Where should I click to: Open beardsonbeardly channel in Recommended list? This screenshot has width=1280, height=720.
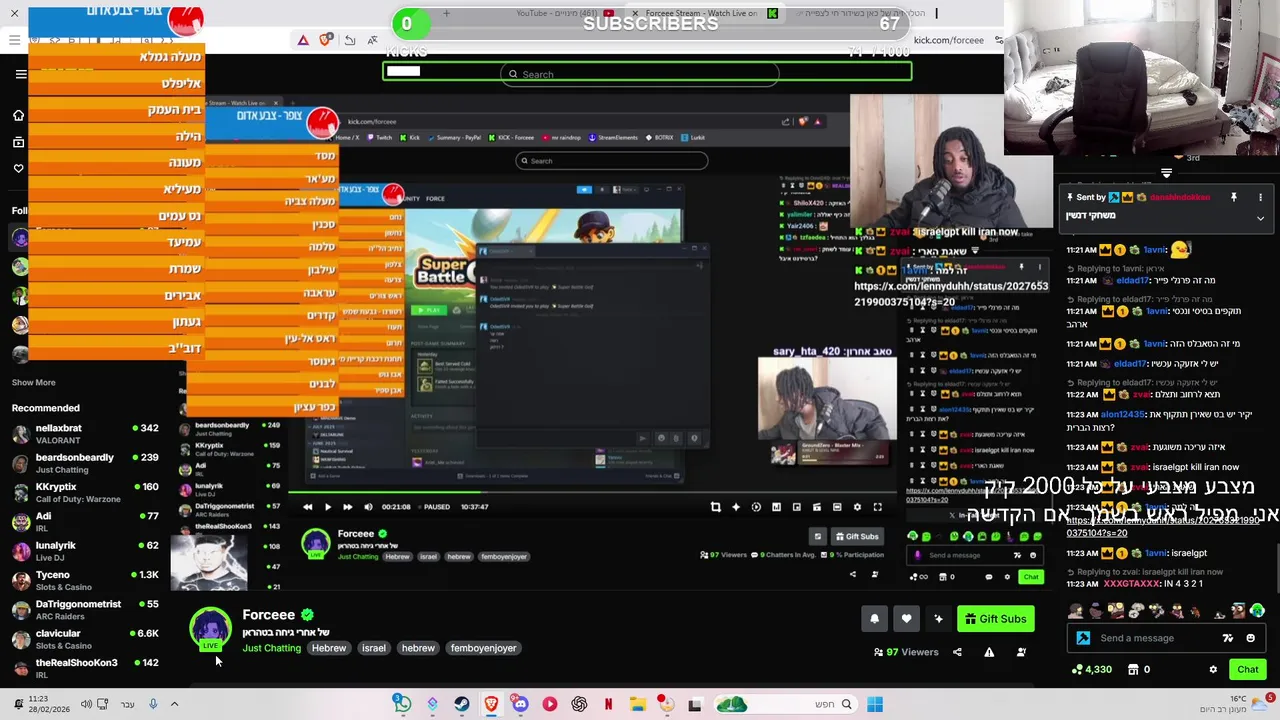pyautogui.click(x=85, y=463)
